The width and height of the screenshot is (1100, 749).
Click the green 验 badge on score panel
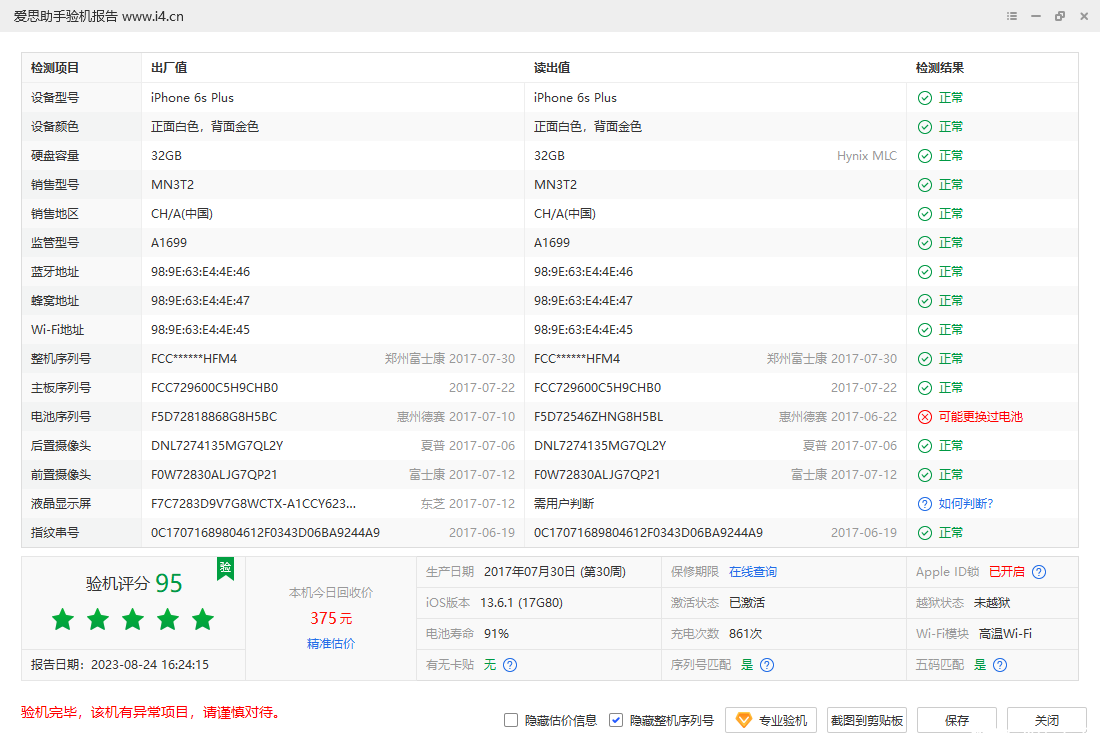pyautogui.click(x=225, y=568)
